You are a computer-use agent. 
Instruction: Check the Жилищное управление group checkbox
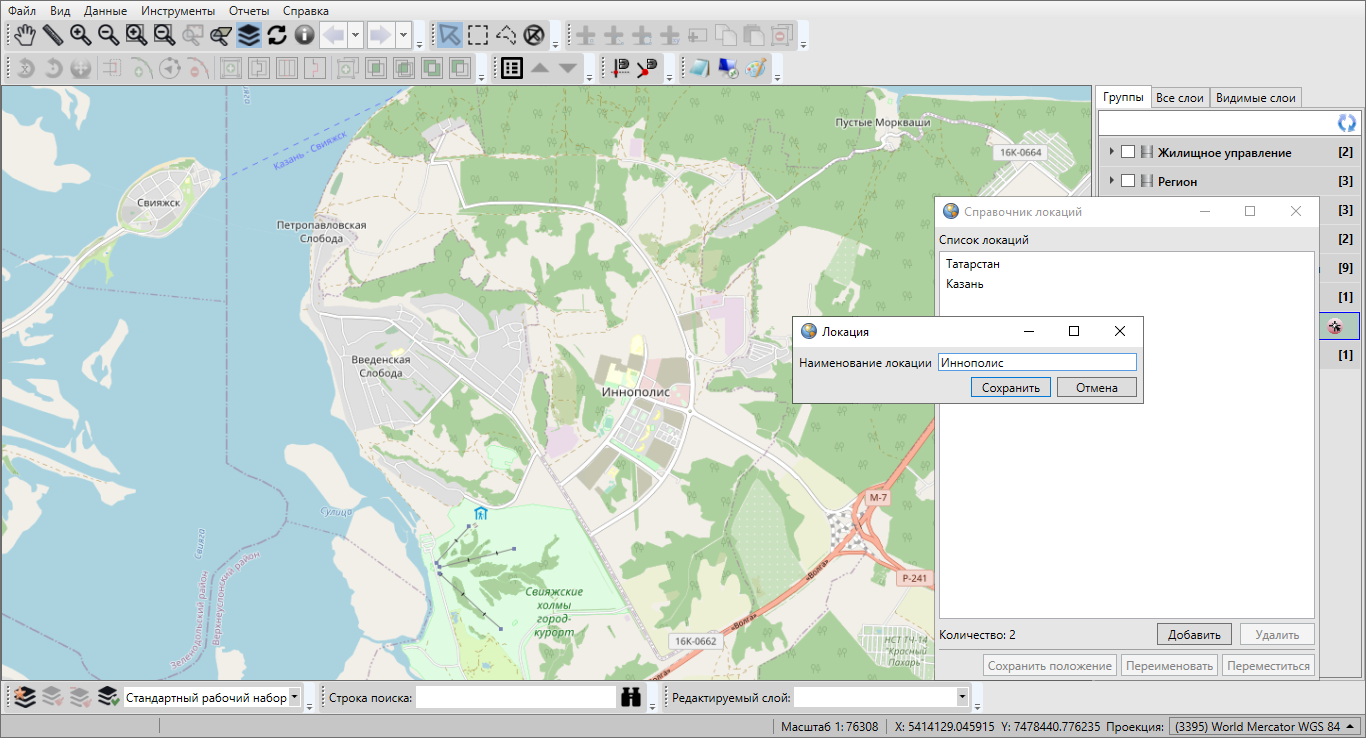(1128, 153)
